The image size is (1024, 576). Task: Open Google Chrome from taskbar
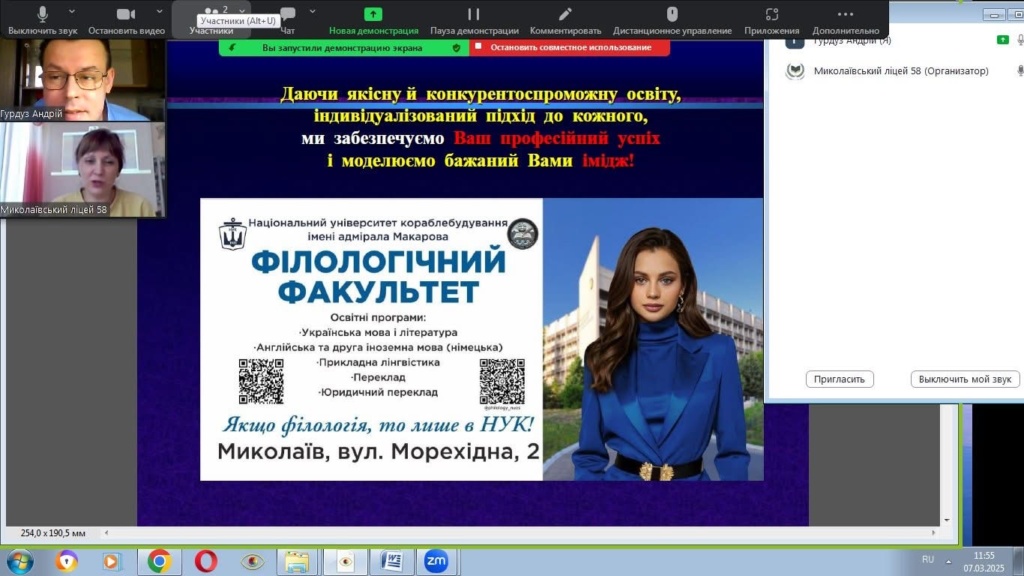(159, 562)
